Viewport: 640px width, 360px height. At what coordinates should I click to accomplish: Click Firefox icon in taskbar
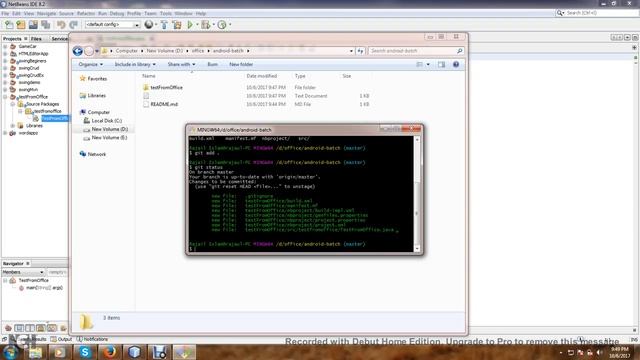point(109,352)
